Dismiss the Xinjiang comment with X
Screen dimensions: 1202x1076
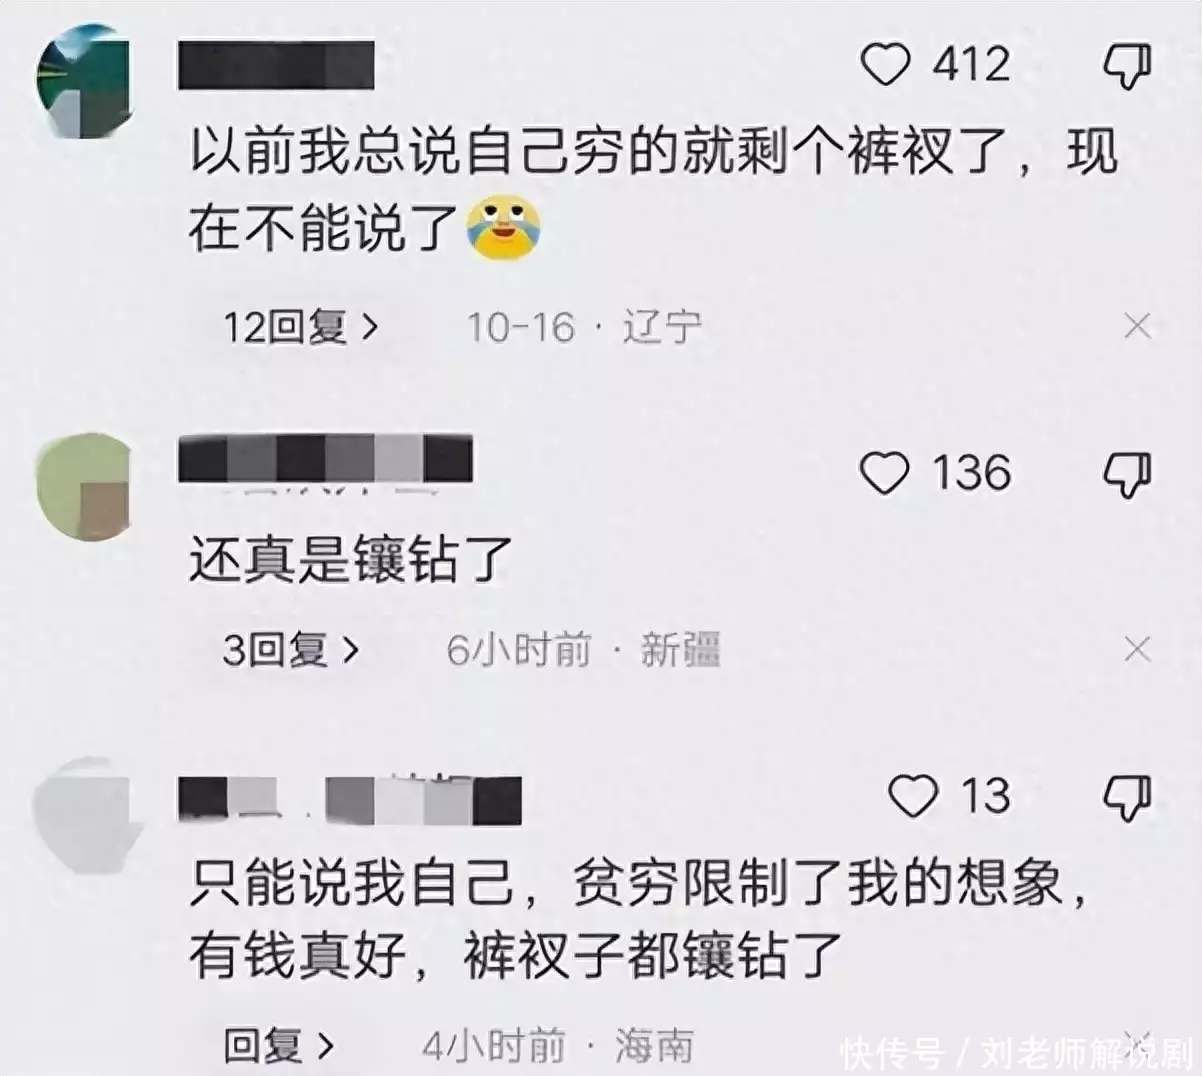point(1137,650)
